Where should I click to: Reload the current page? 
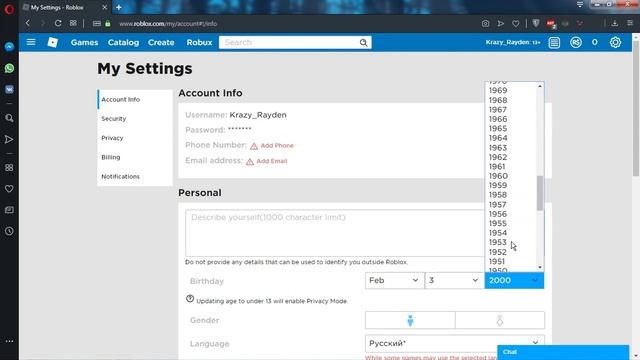pos(58,23)
